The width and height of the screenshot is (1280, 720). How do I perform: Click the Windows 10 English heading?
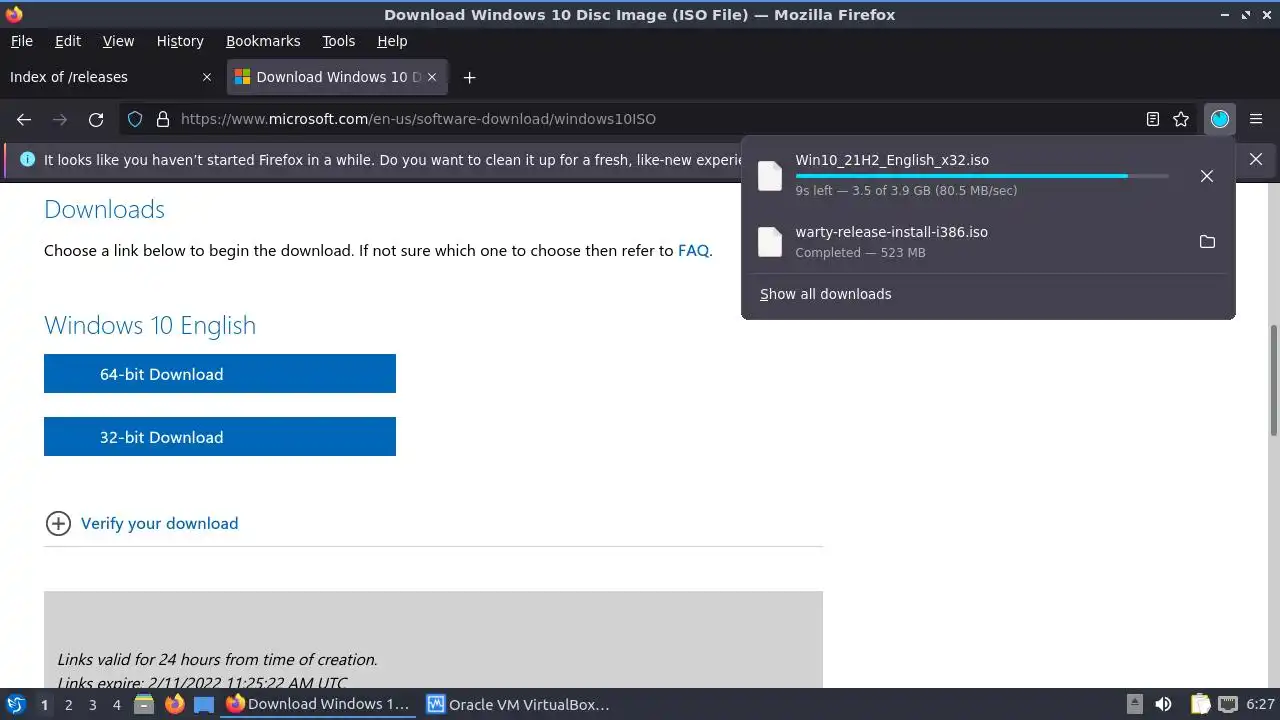(x=150, y=325)
